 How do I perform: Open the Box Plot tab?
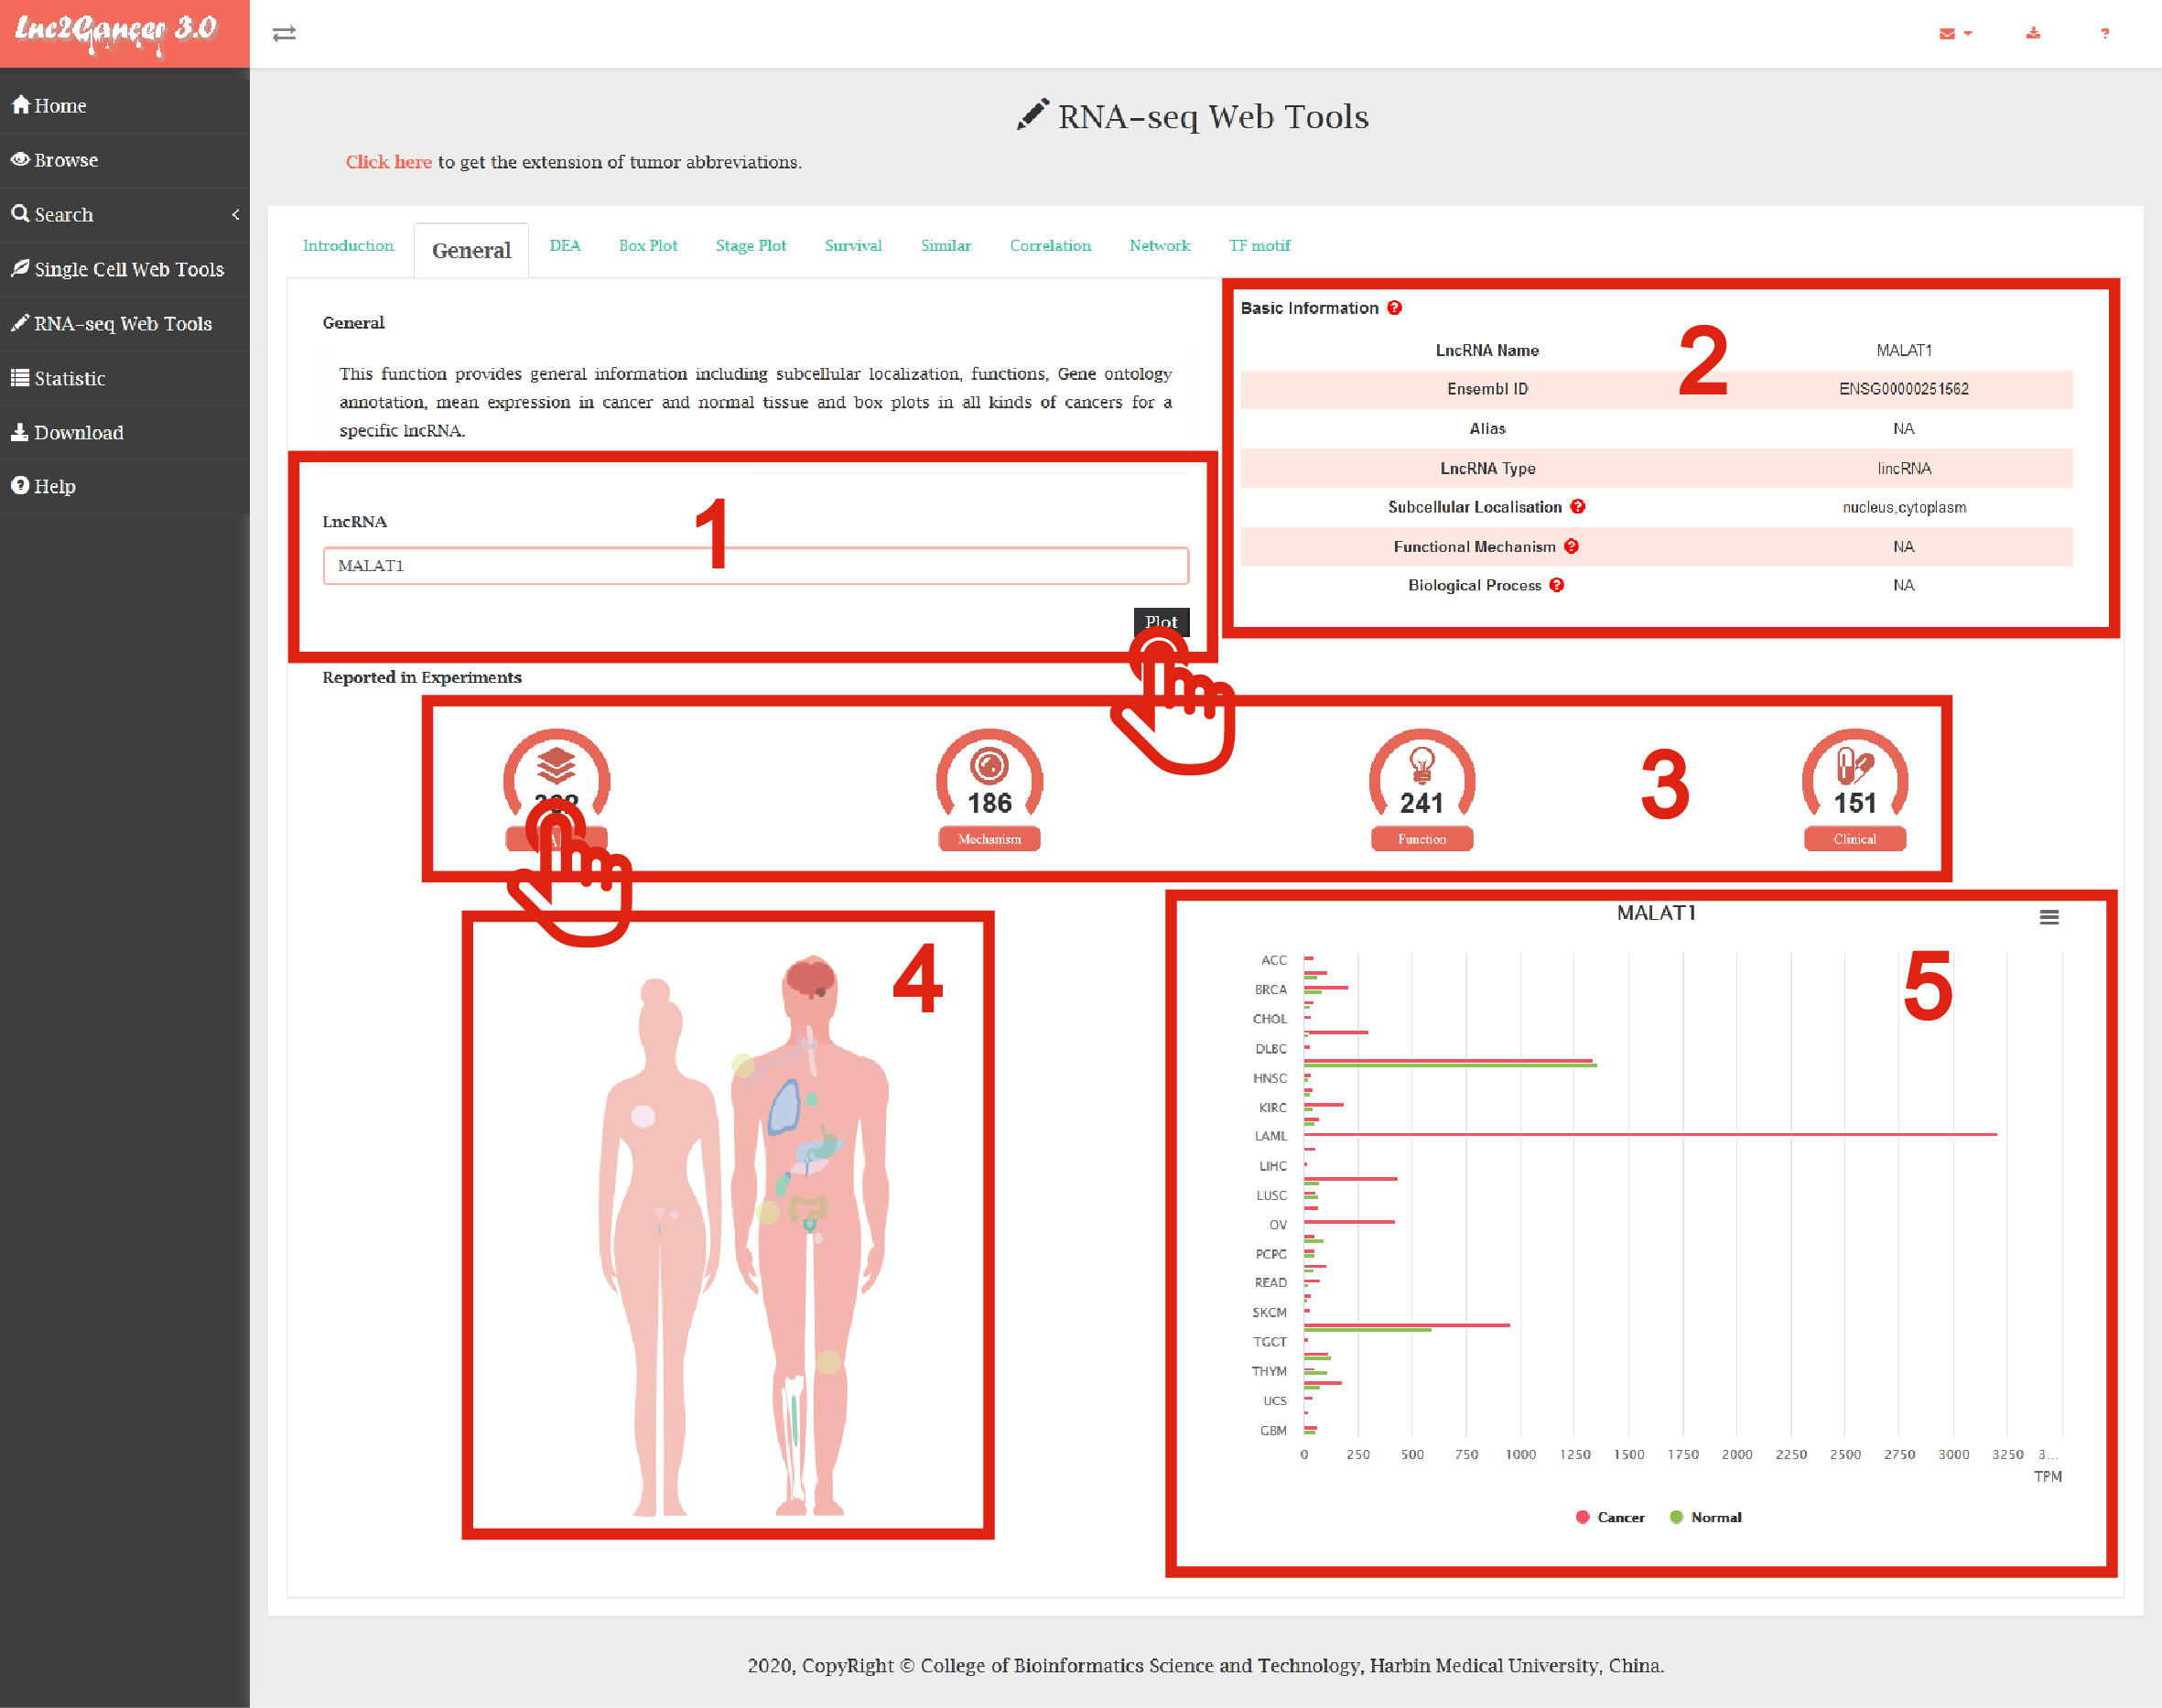(x=647, y=246)
